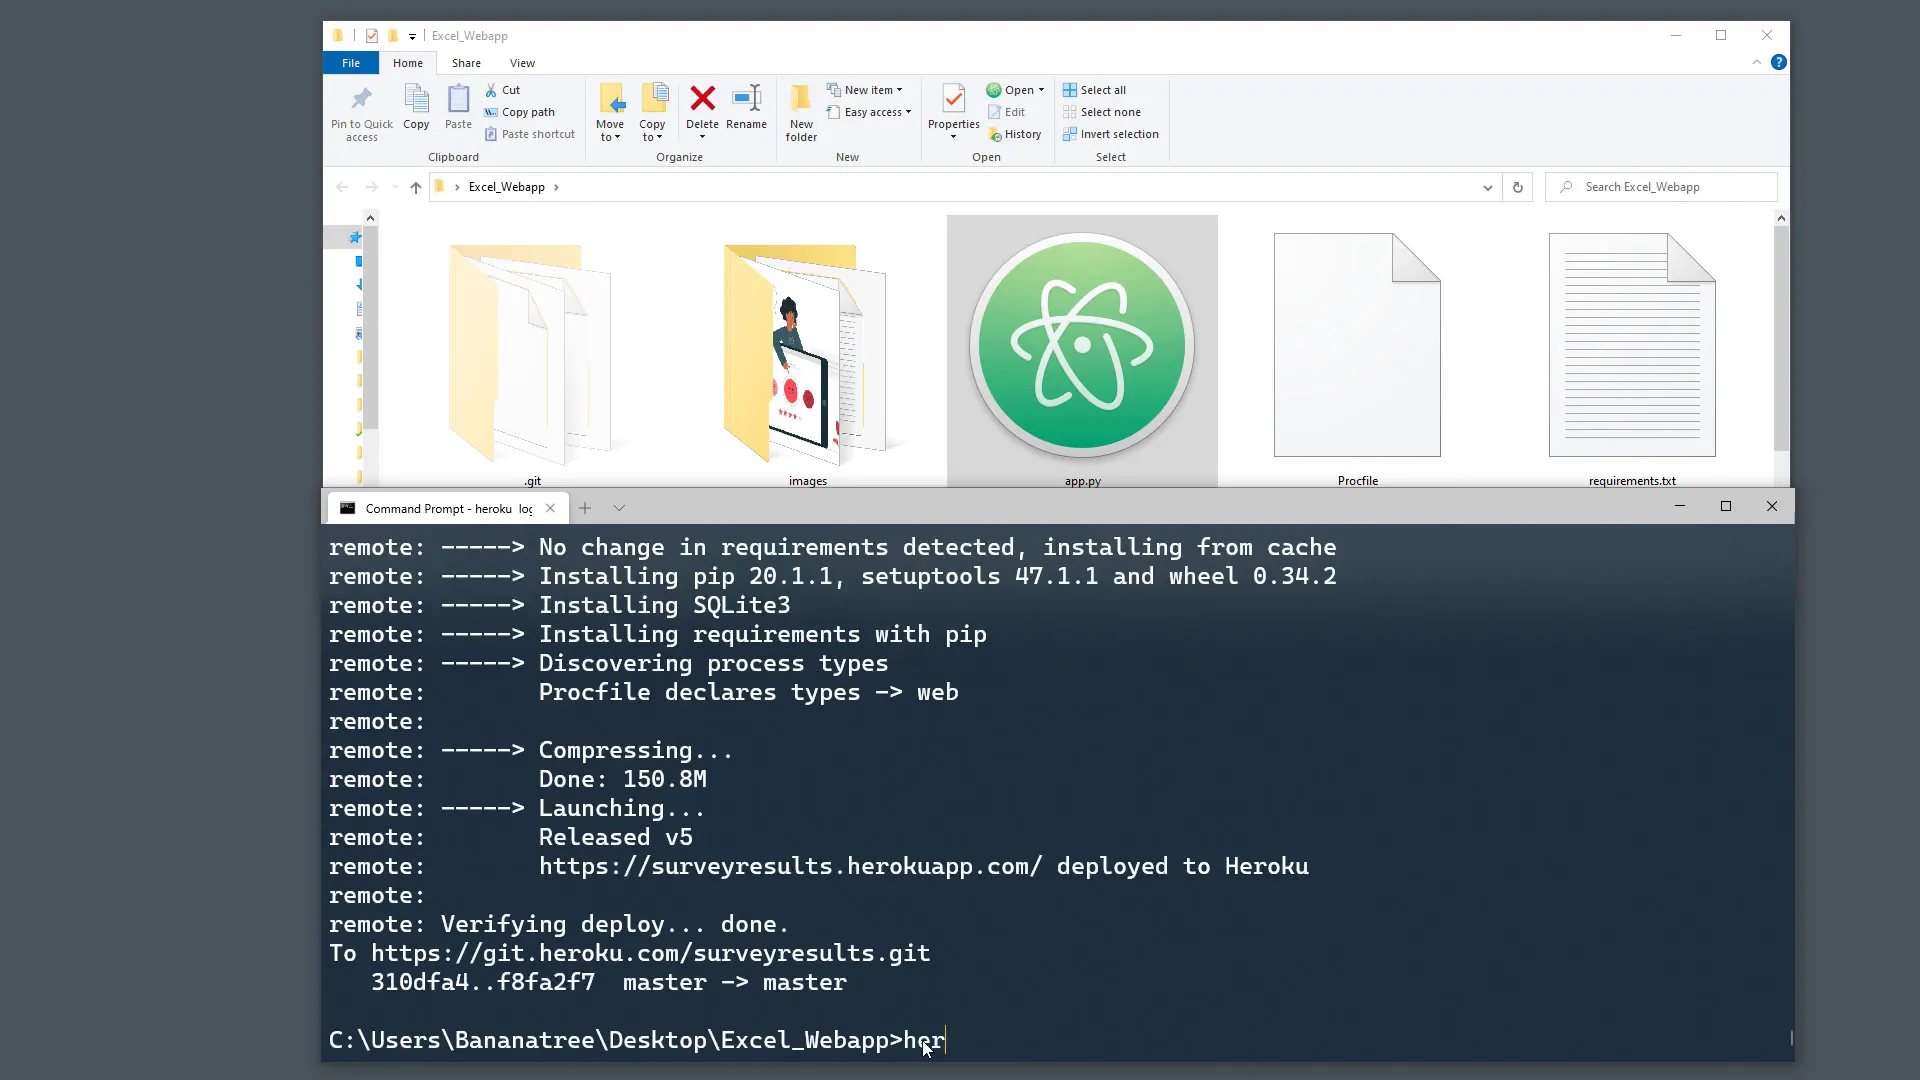
Task: Create a New folder
Action: [800, 110]
